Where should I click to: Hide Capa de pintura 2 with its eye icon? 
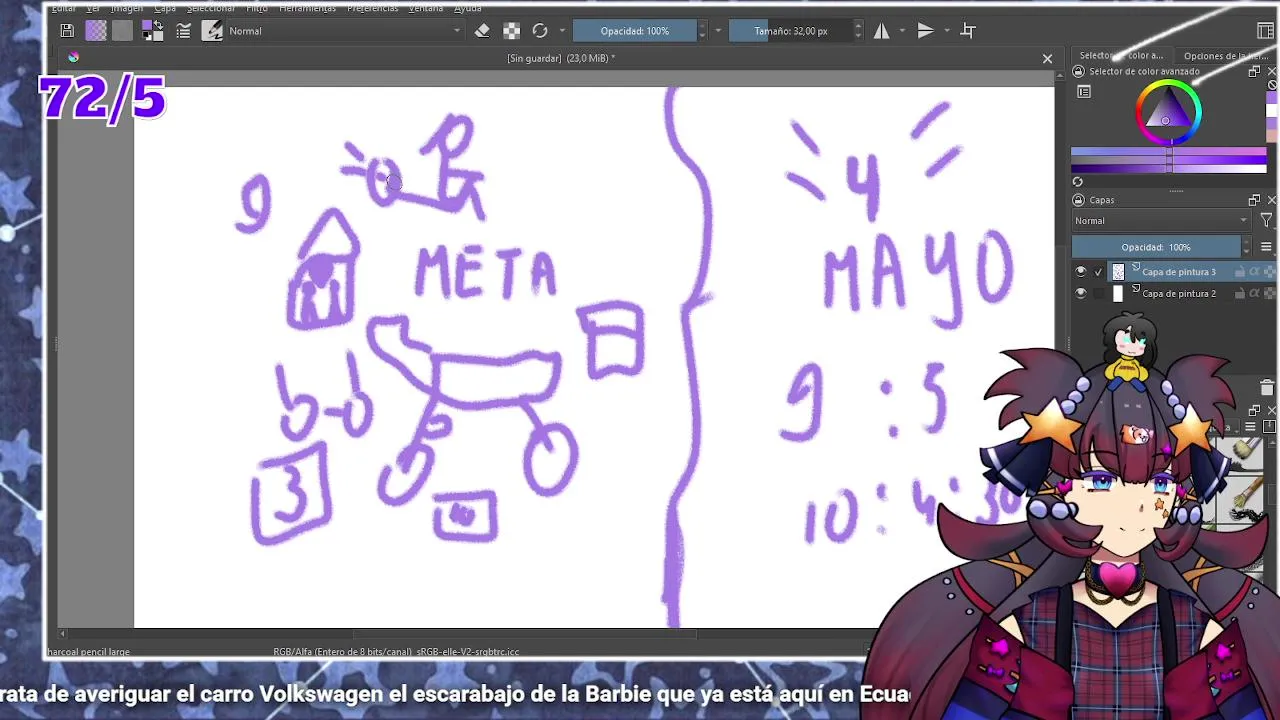tap(1080, 294)
